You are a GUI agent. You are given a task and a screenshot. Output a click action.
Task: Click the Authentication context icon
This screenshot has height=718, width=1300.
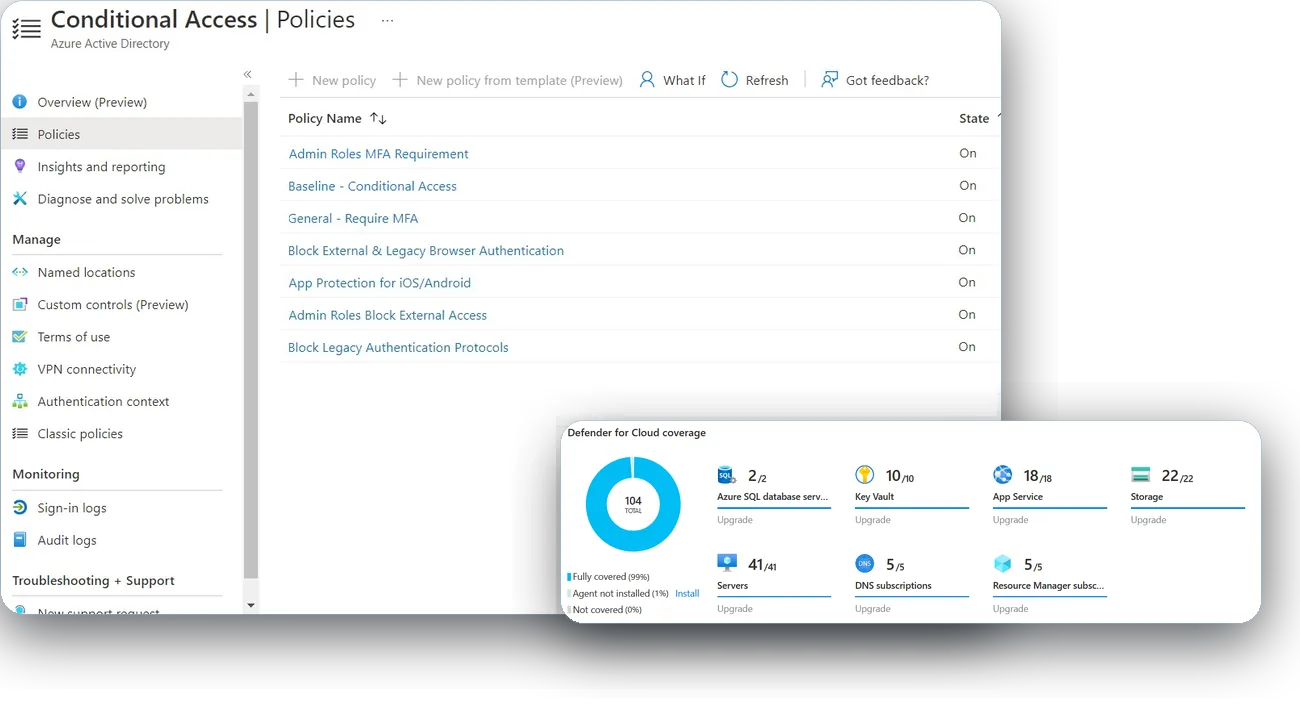point(19,401)
